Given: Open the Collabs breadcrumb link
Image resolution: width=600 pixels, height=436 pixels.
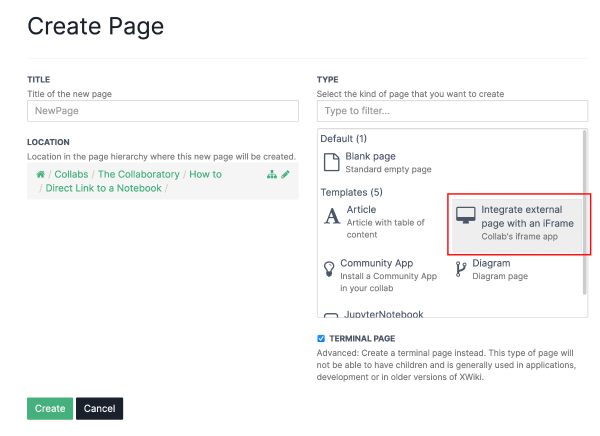Looking at the screenshot, I should point(71,175).
